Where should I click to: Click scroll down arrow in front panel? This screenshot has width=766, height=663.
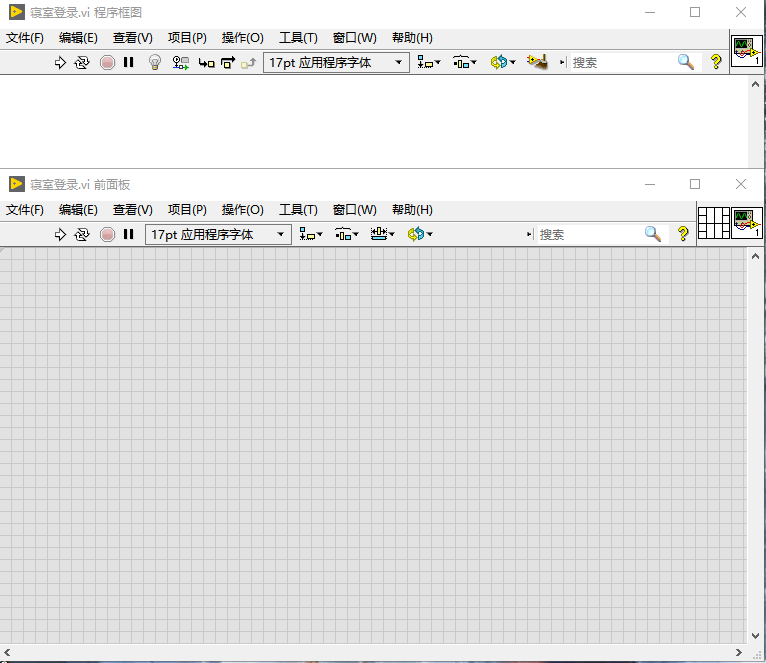point(755,636)
